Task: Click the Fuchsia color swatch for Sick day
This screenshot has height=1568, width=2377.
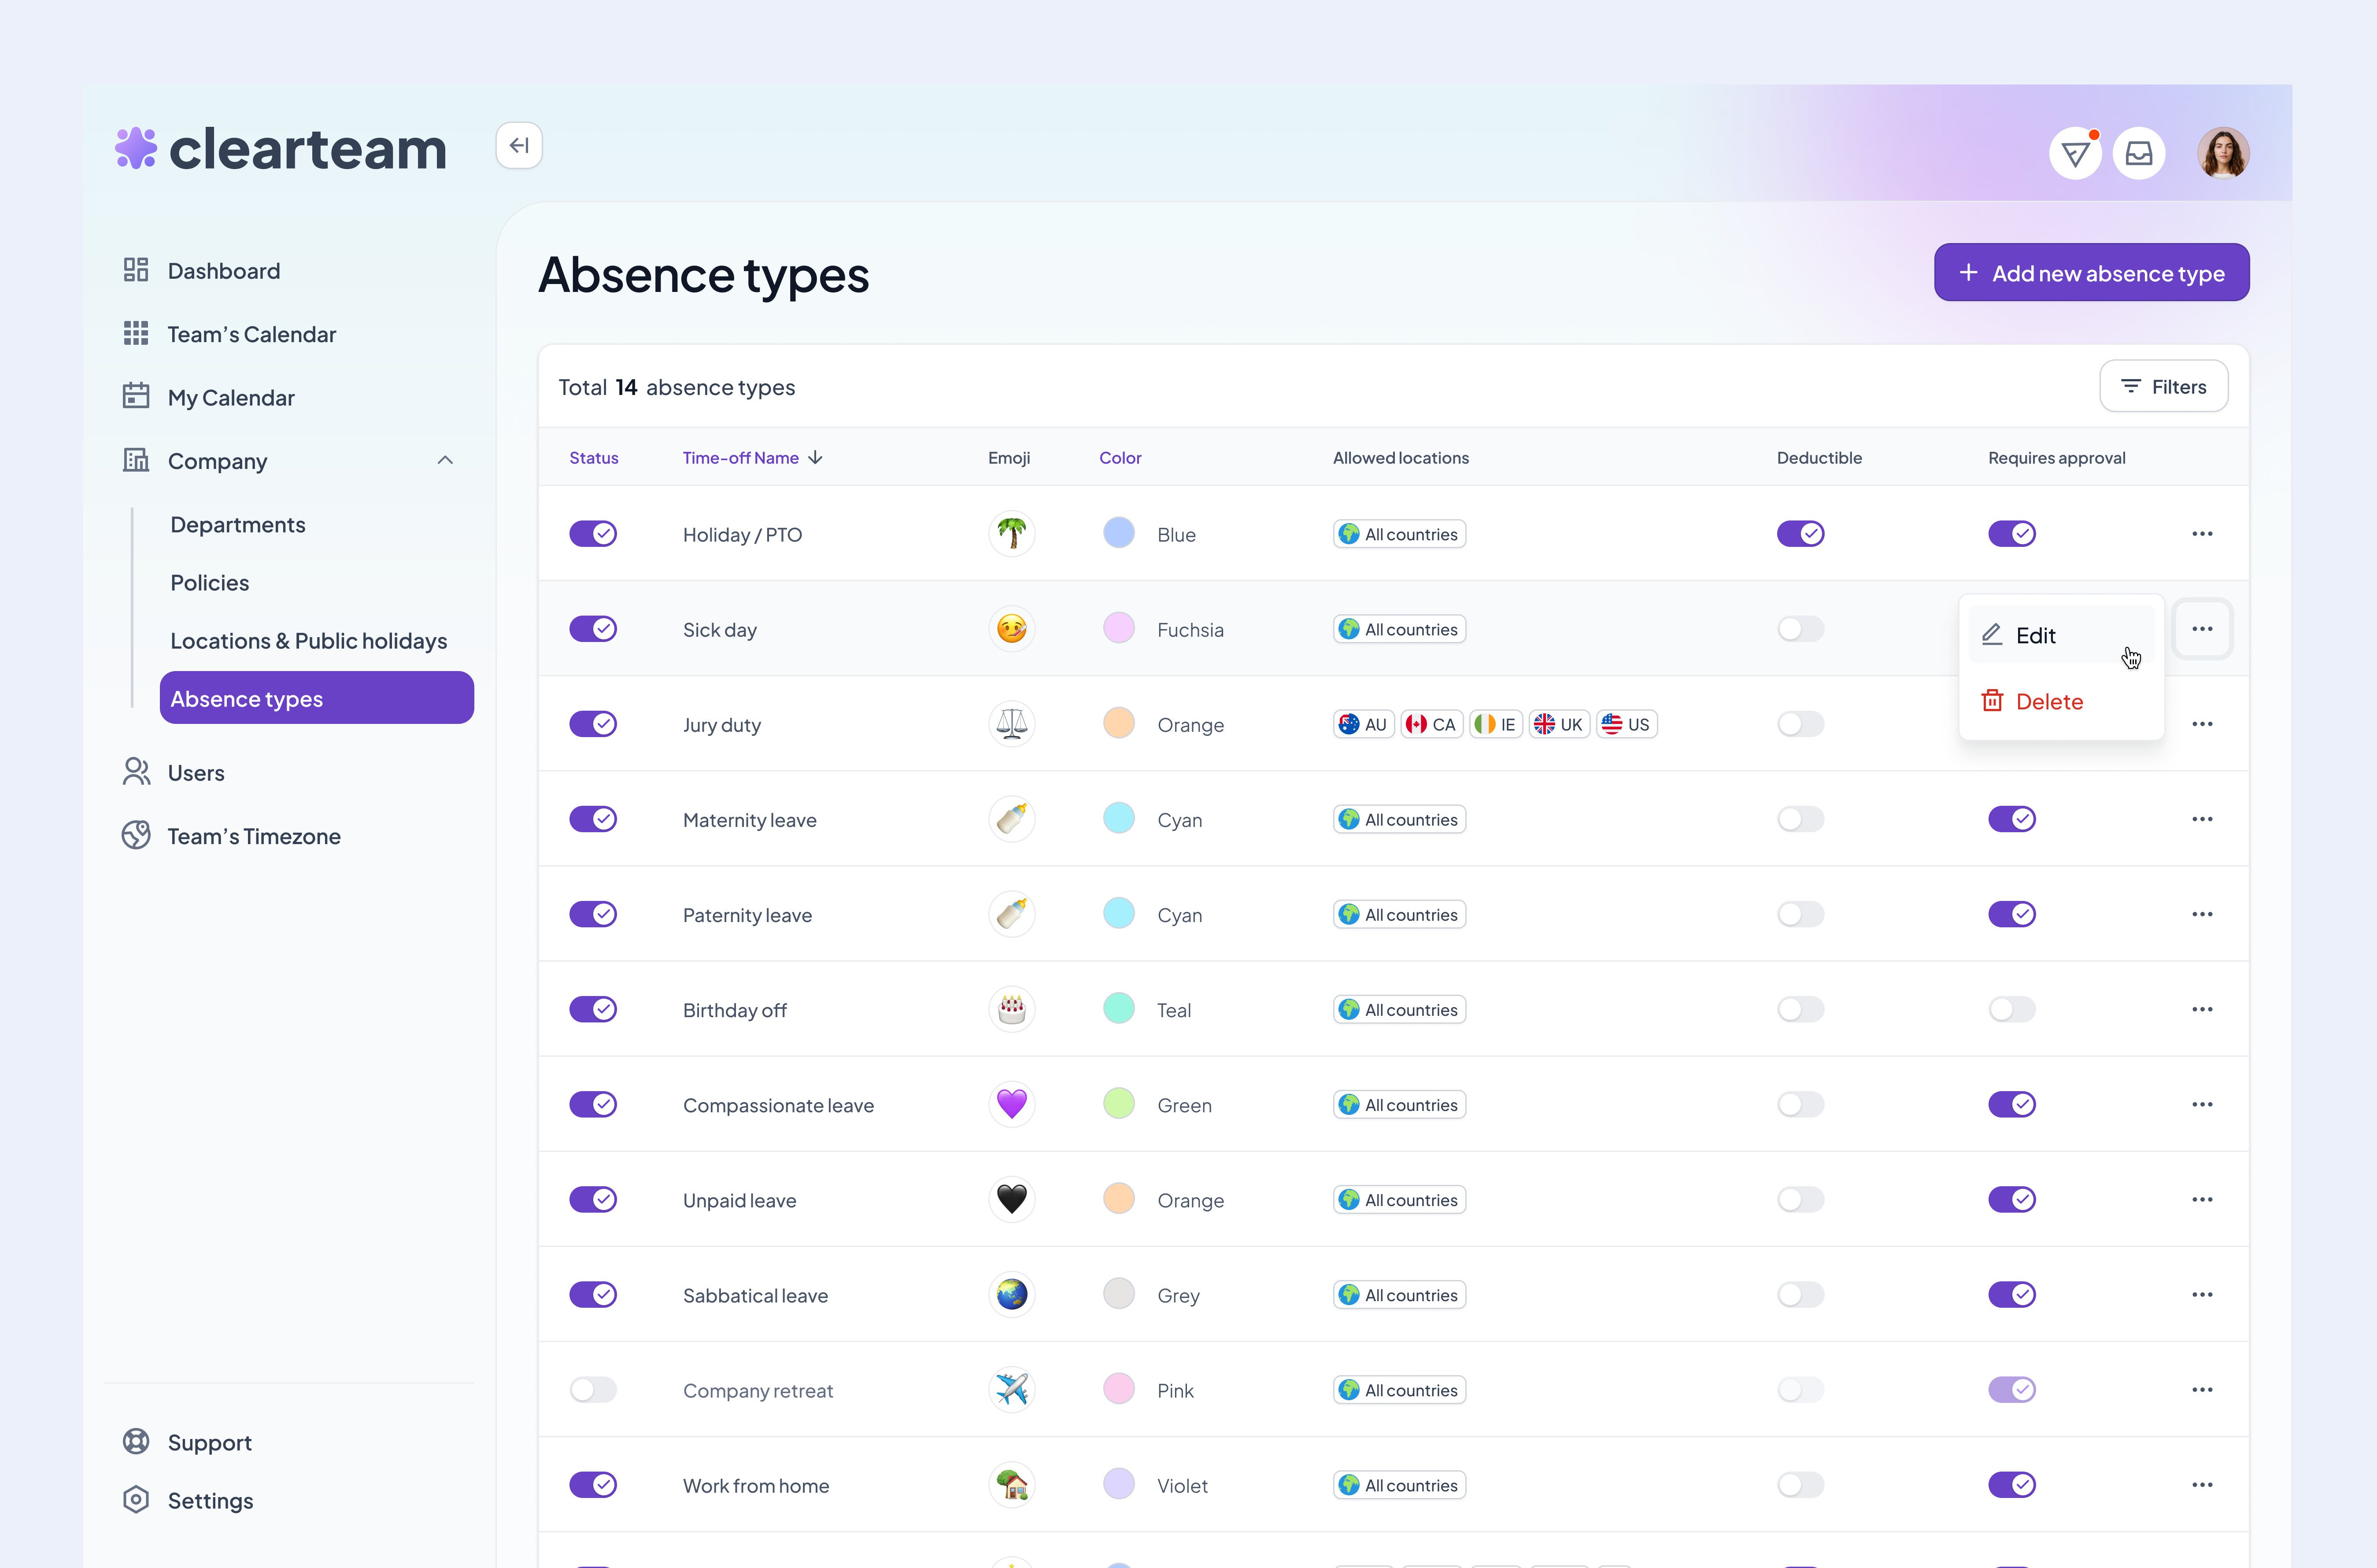Action: [1119, 627]
